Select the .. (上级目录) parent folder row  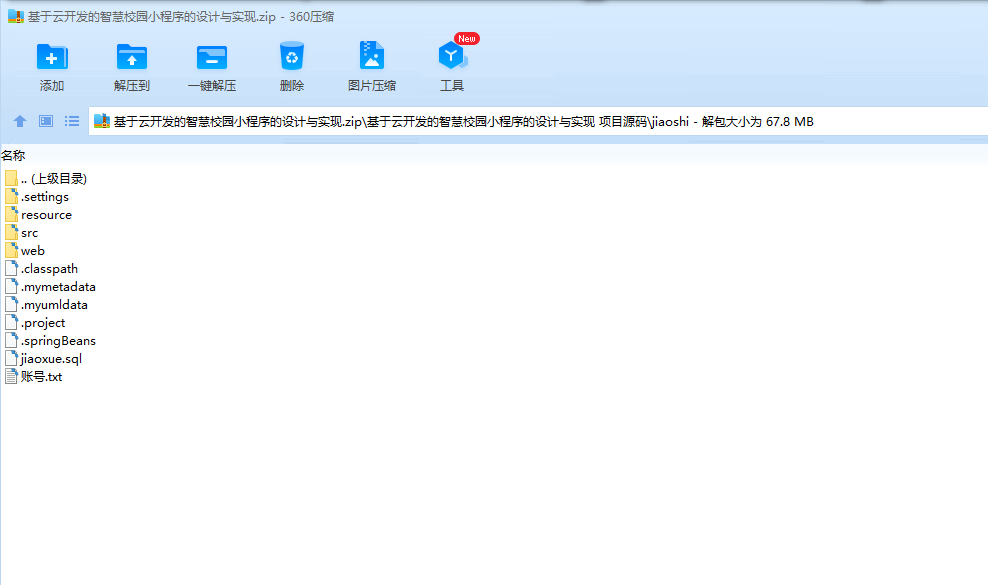[45, 179]
